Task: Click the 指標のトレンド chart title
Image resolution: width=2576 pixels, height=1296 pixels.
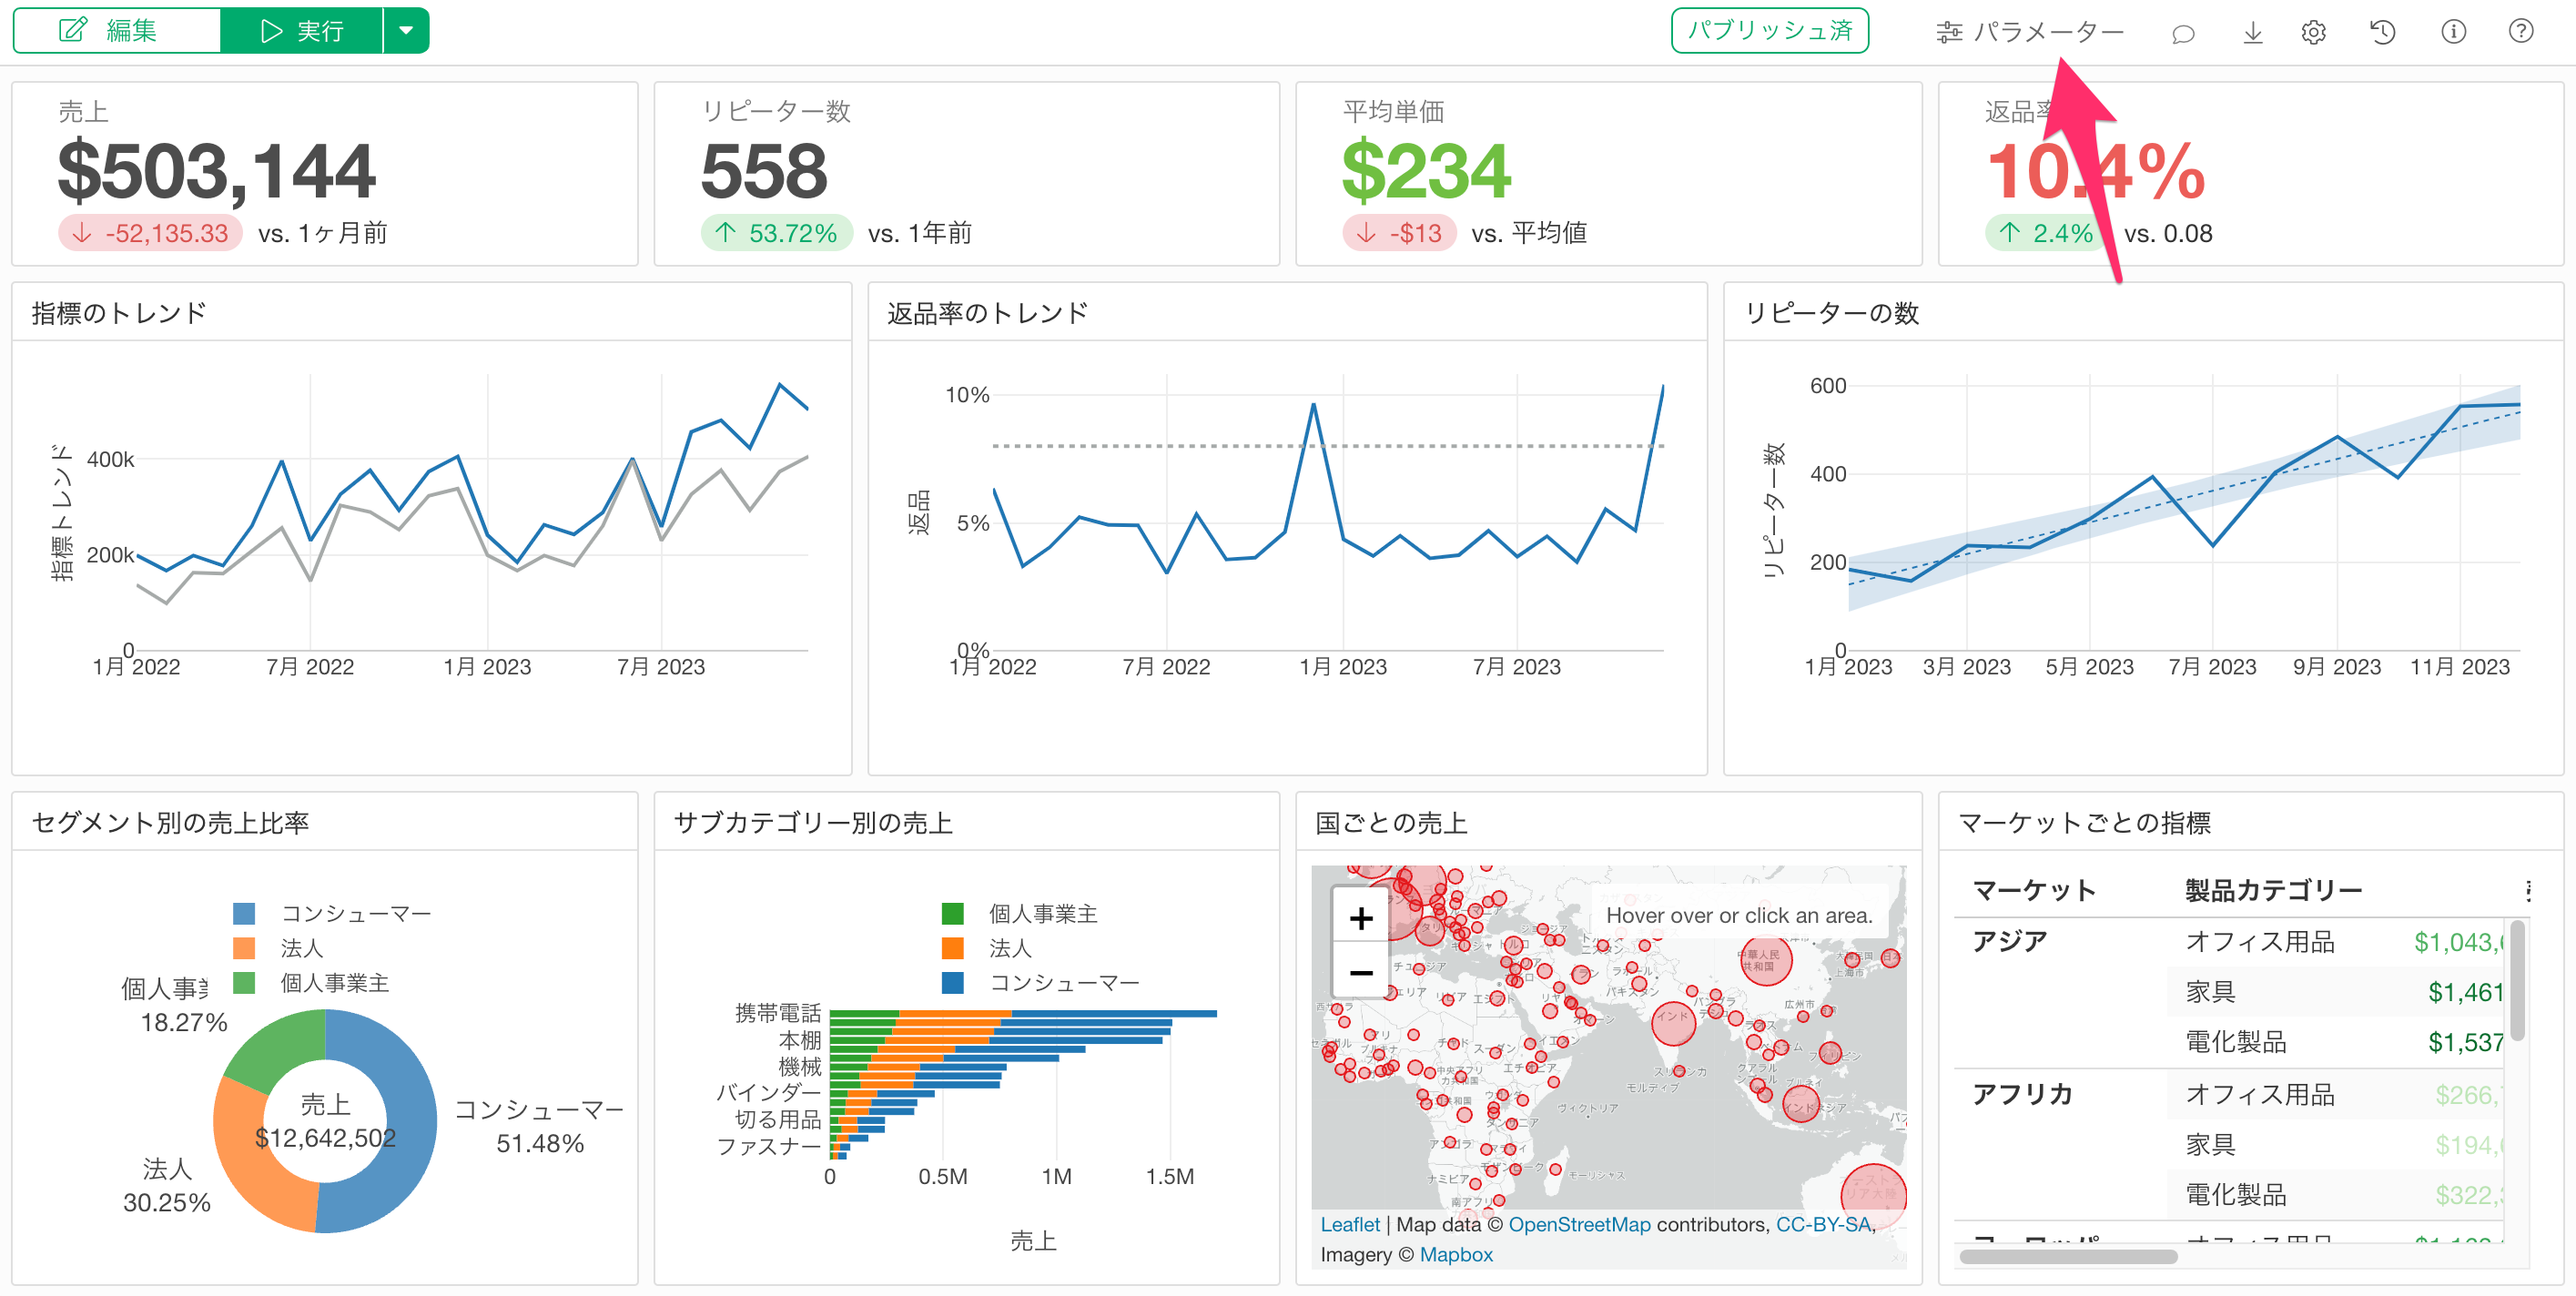Action: point(119,313)
